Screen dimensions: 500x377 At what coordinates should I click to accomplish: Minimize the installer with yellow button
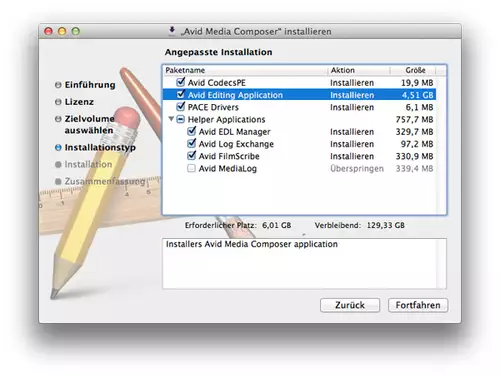(62, 31)
